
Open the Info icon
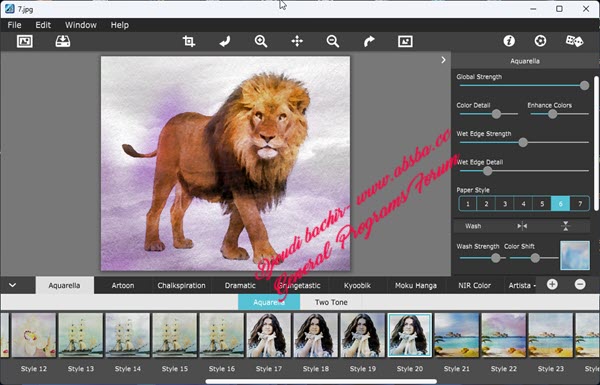pos(509,41)
